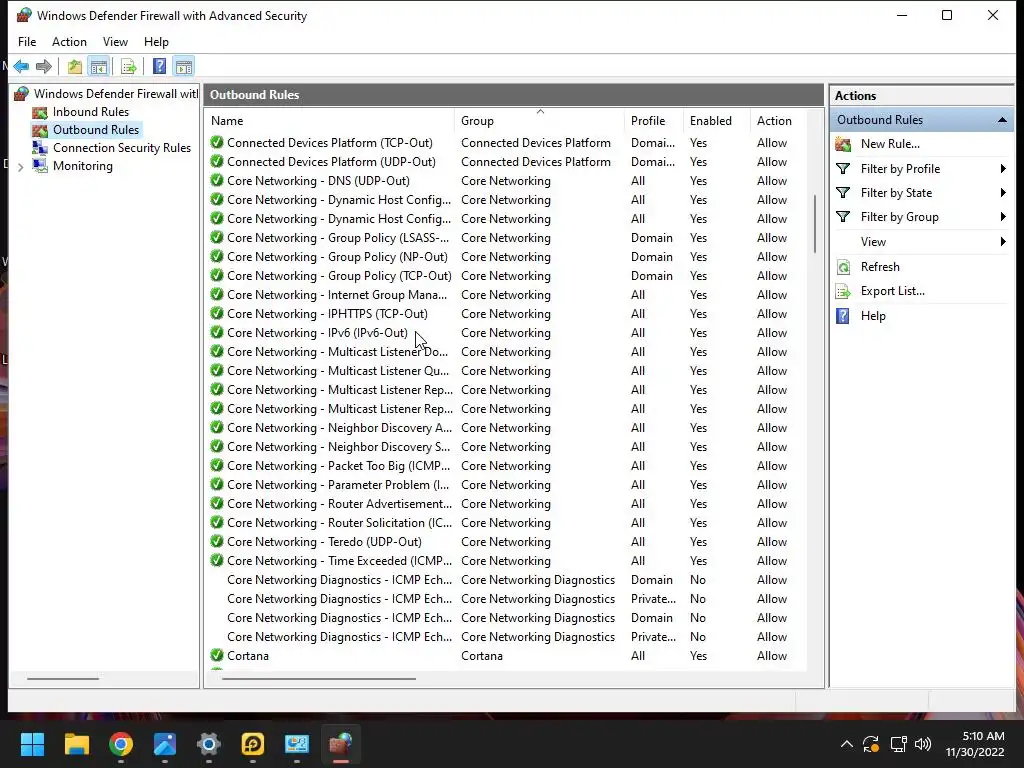The height and width of the screenshot is (768, 1024).
Task: Click the Inbound Rules tree icon
Action: click(x=40, y=112)
